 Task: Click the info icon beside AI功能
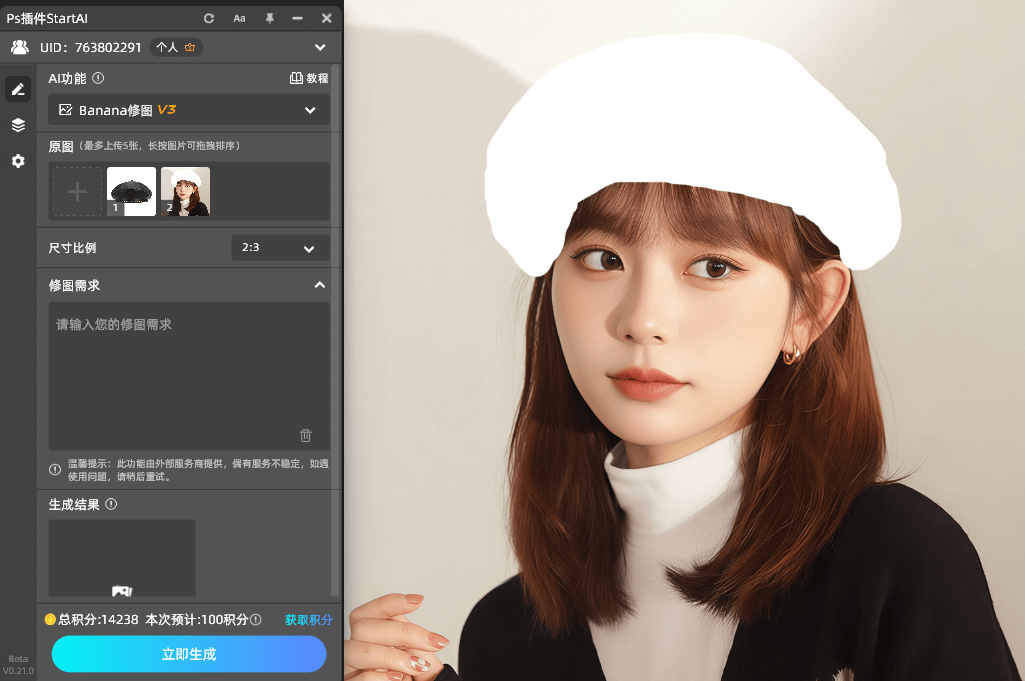click(x=98, y=78)
